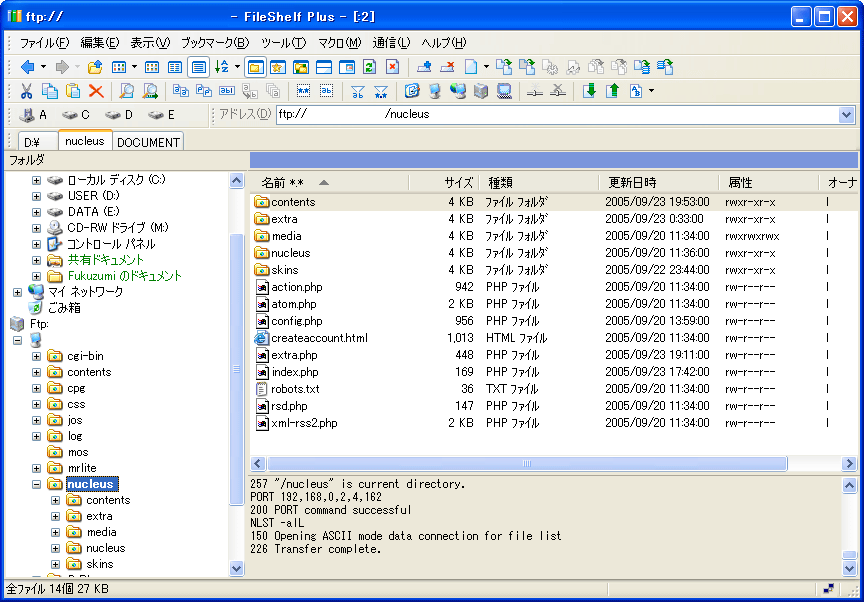Toggle the folder tree pane icon
The height and width of the screenshot is (602, 864).
point(255,67)
